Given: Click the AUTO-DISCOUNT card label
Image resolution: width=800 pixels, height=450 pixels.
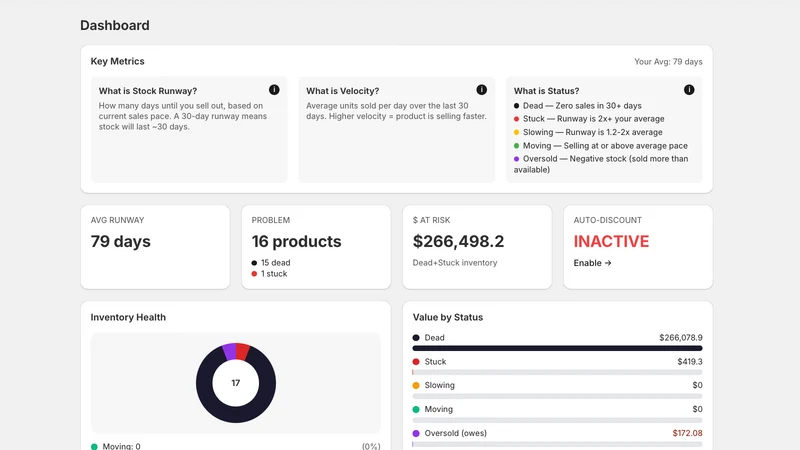Looking at the screenshot, I should [607, 220].
